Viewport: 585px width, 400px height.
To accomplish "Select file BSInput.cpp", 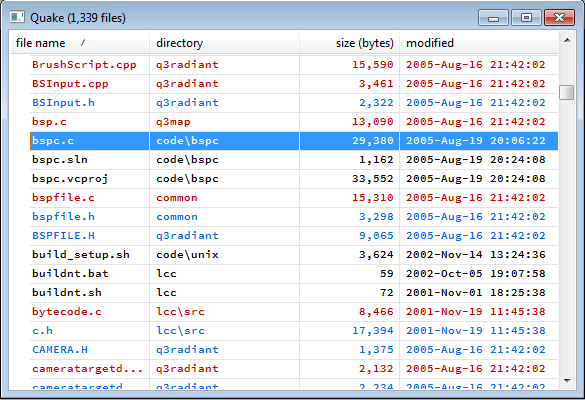I will (70, 84).
